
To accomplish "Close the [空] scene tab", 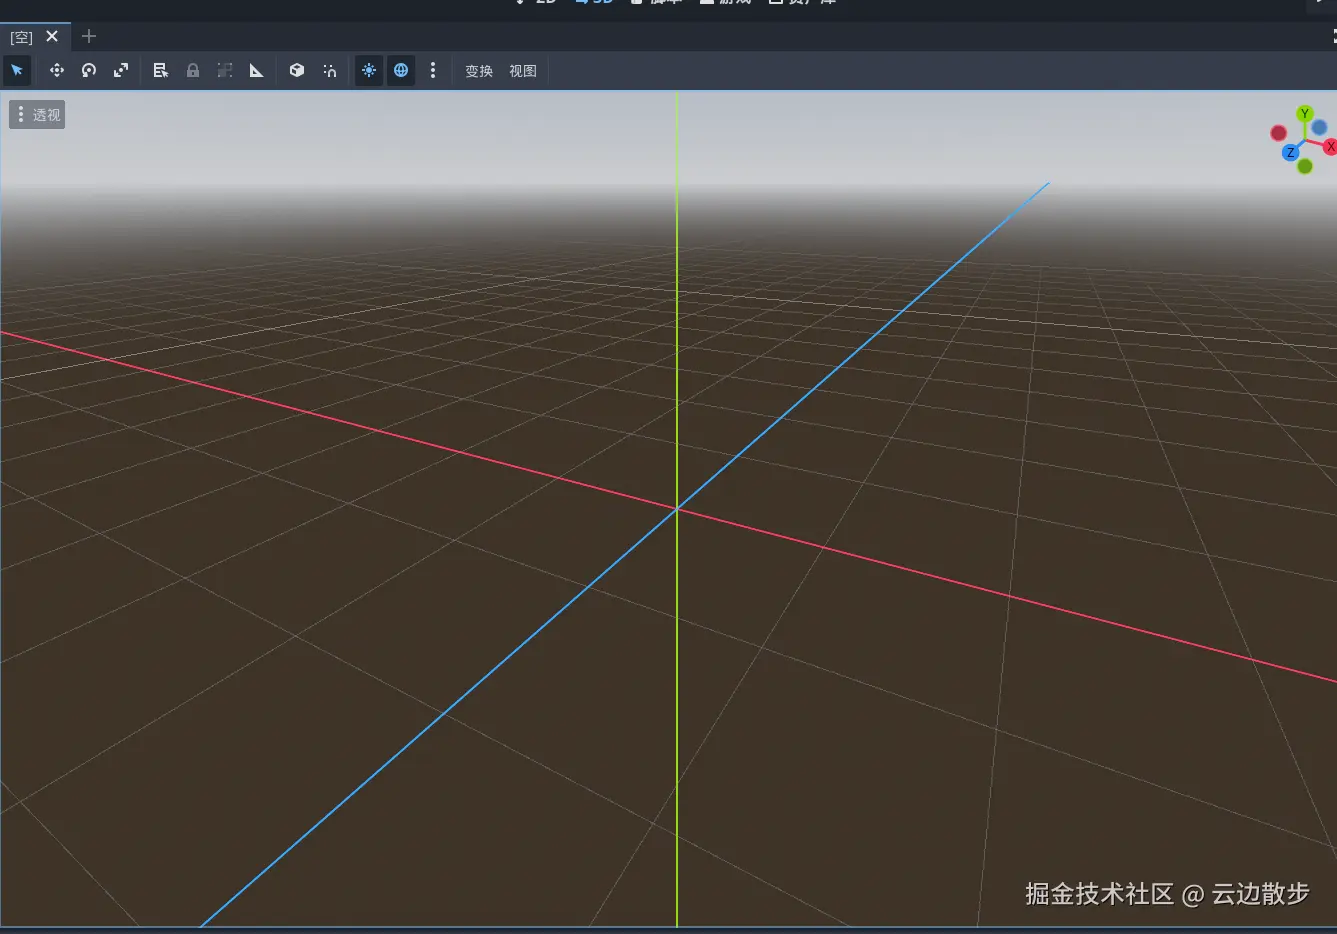I will [52, 36].
